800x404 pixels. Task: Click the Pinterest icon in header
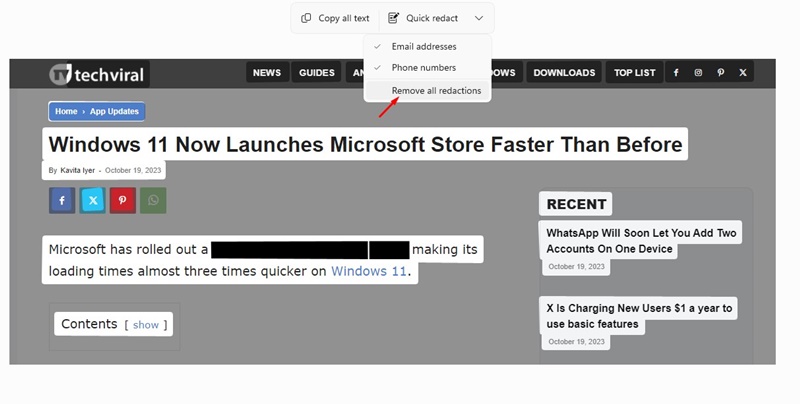coord(720,72)
